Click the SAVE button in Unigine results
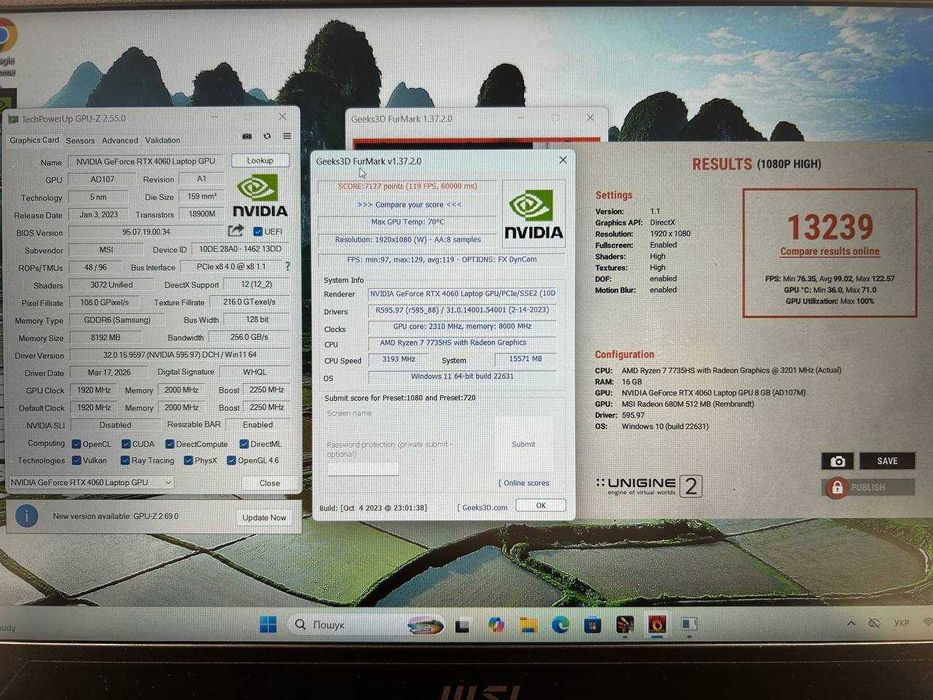 pyautogui.click(x=887, y=461)
